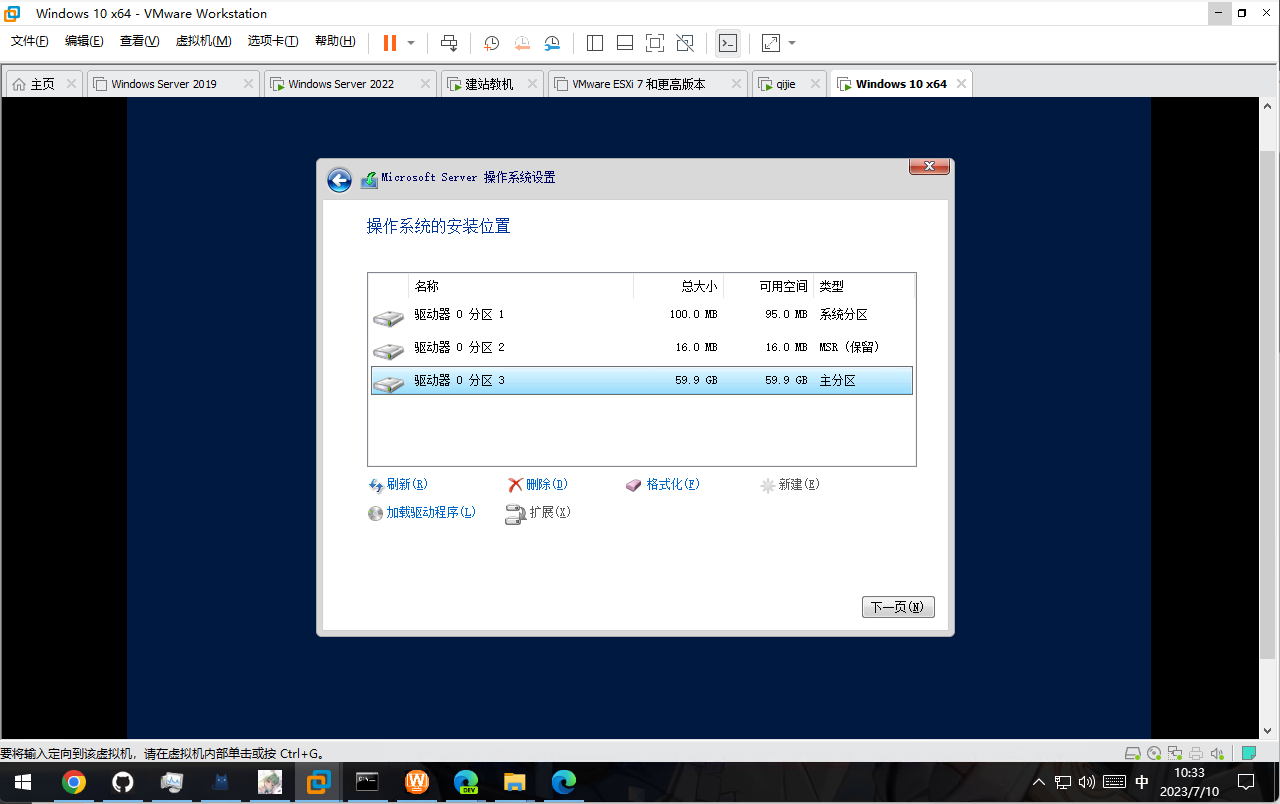Select 驱动器 0 分区 2 row

pos(641,348)
